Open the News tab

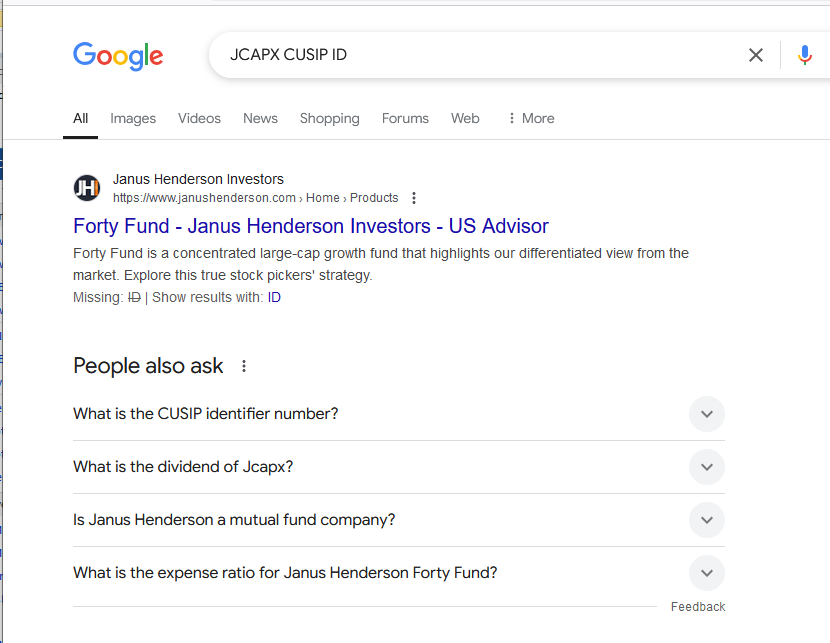tap(260, 119)
